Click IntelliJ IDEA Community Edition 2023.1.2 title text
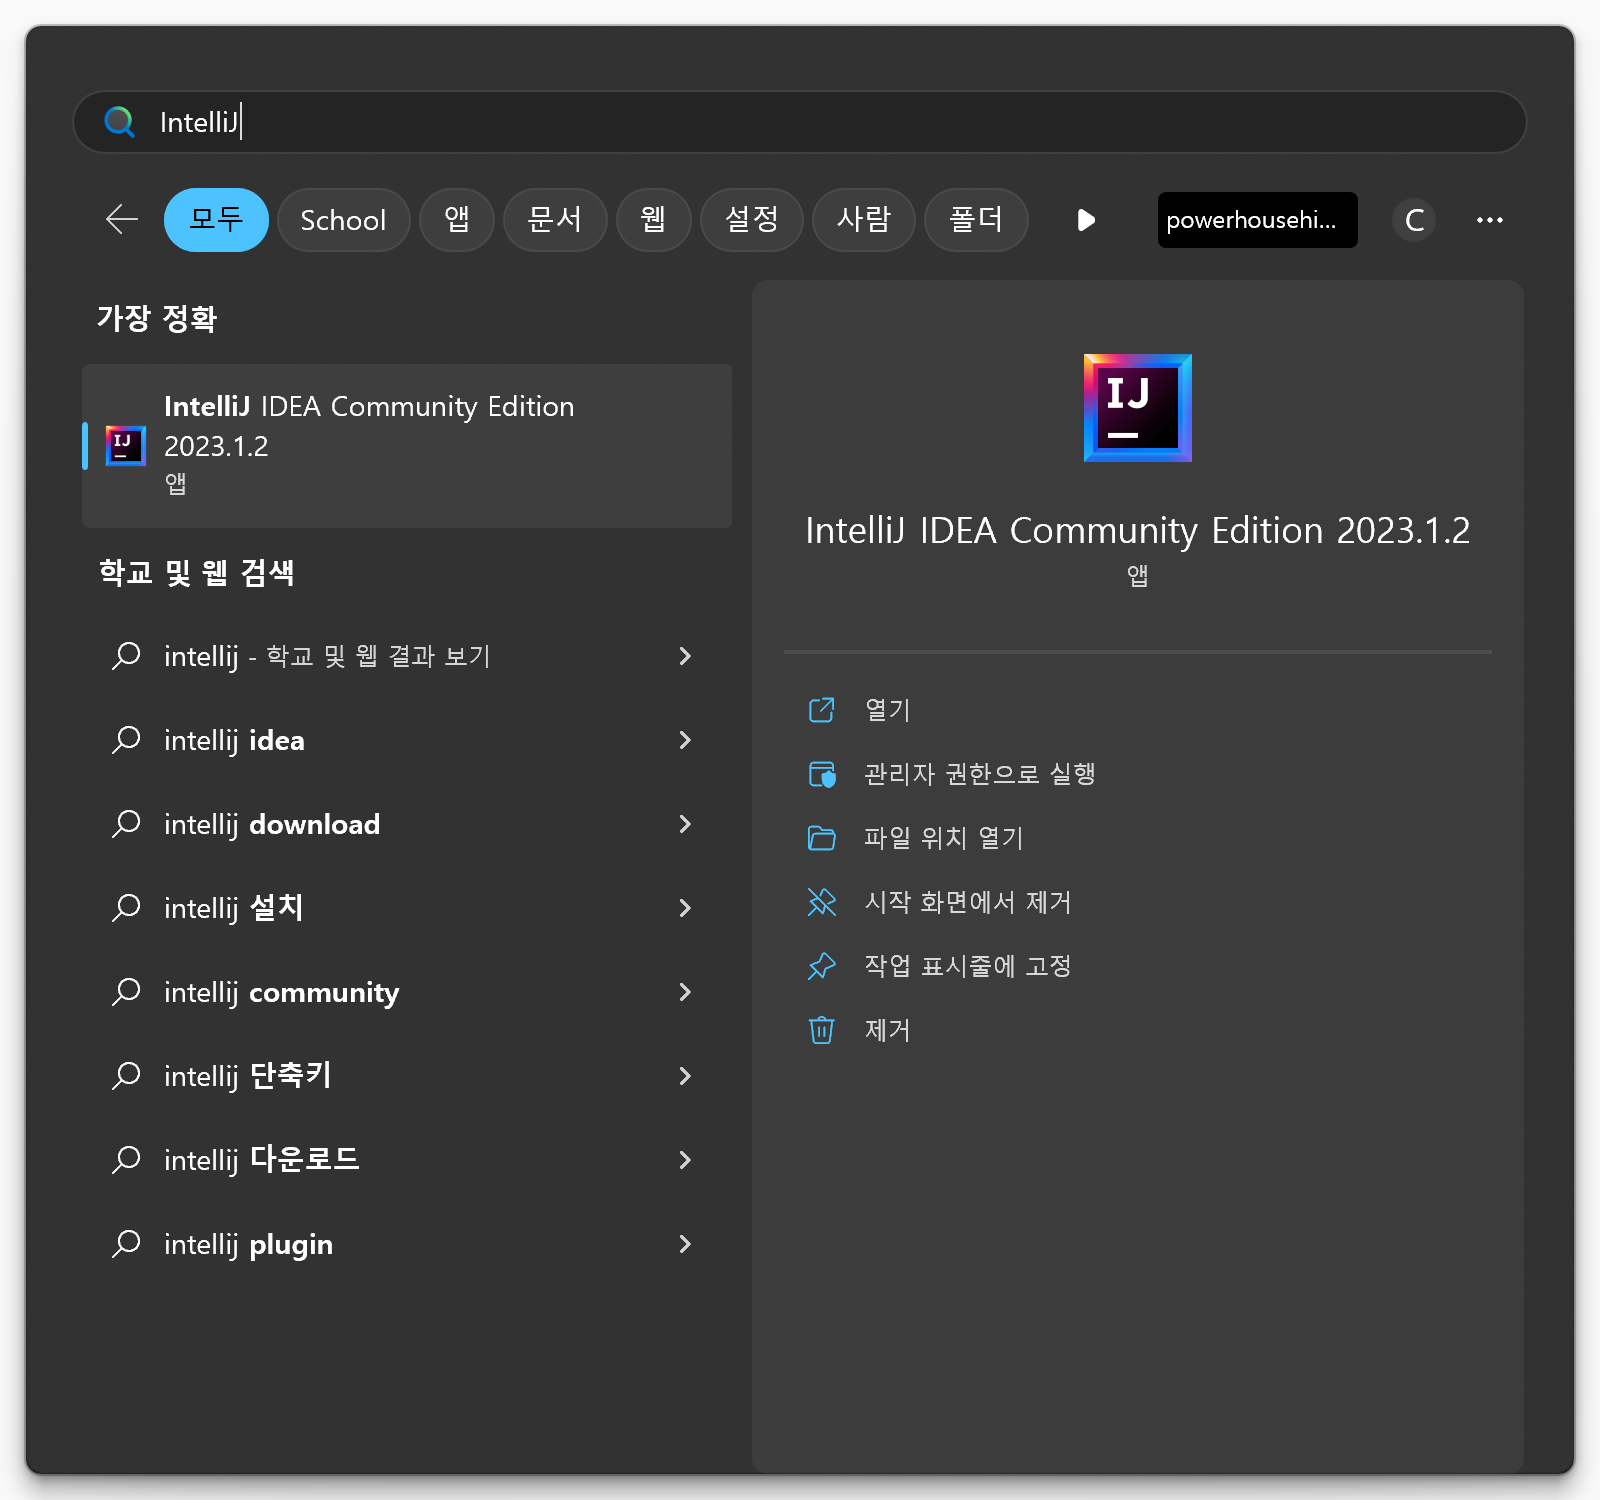The height and width of the screenshot is (1500, 1600). tap(1138, 530)
